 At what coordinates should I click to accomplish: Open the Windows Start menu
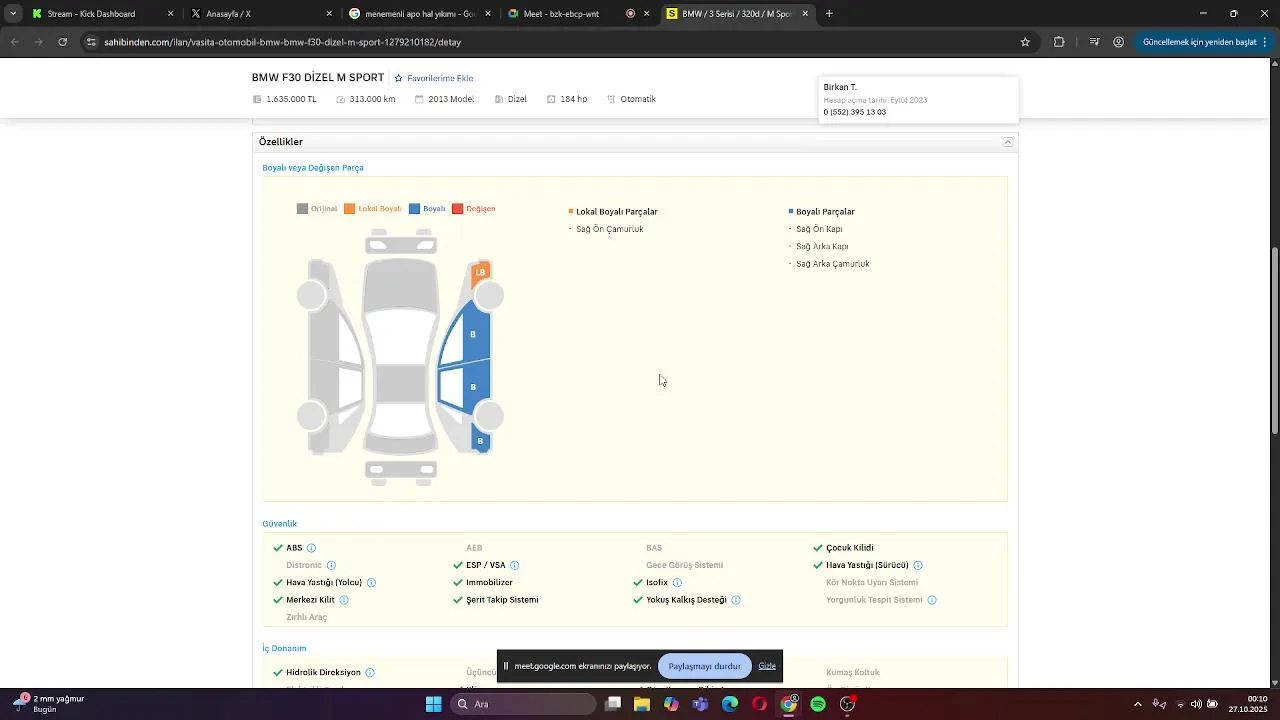[433, 704]
